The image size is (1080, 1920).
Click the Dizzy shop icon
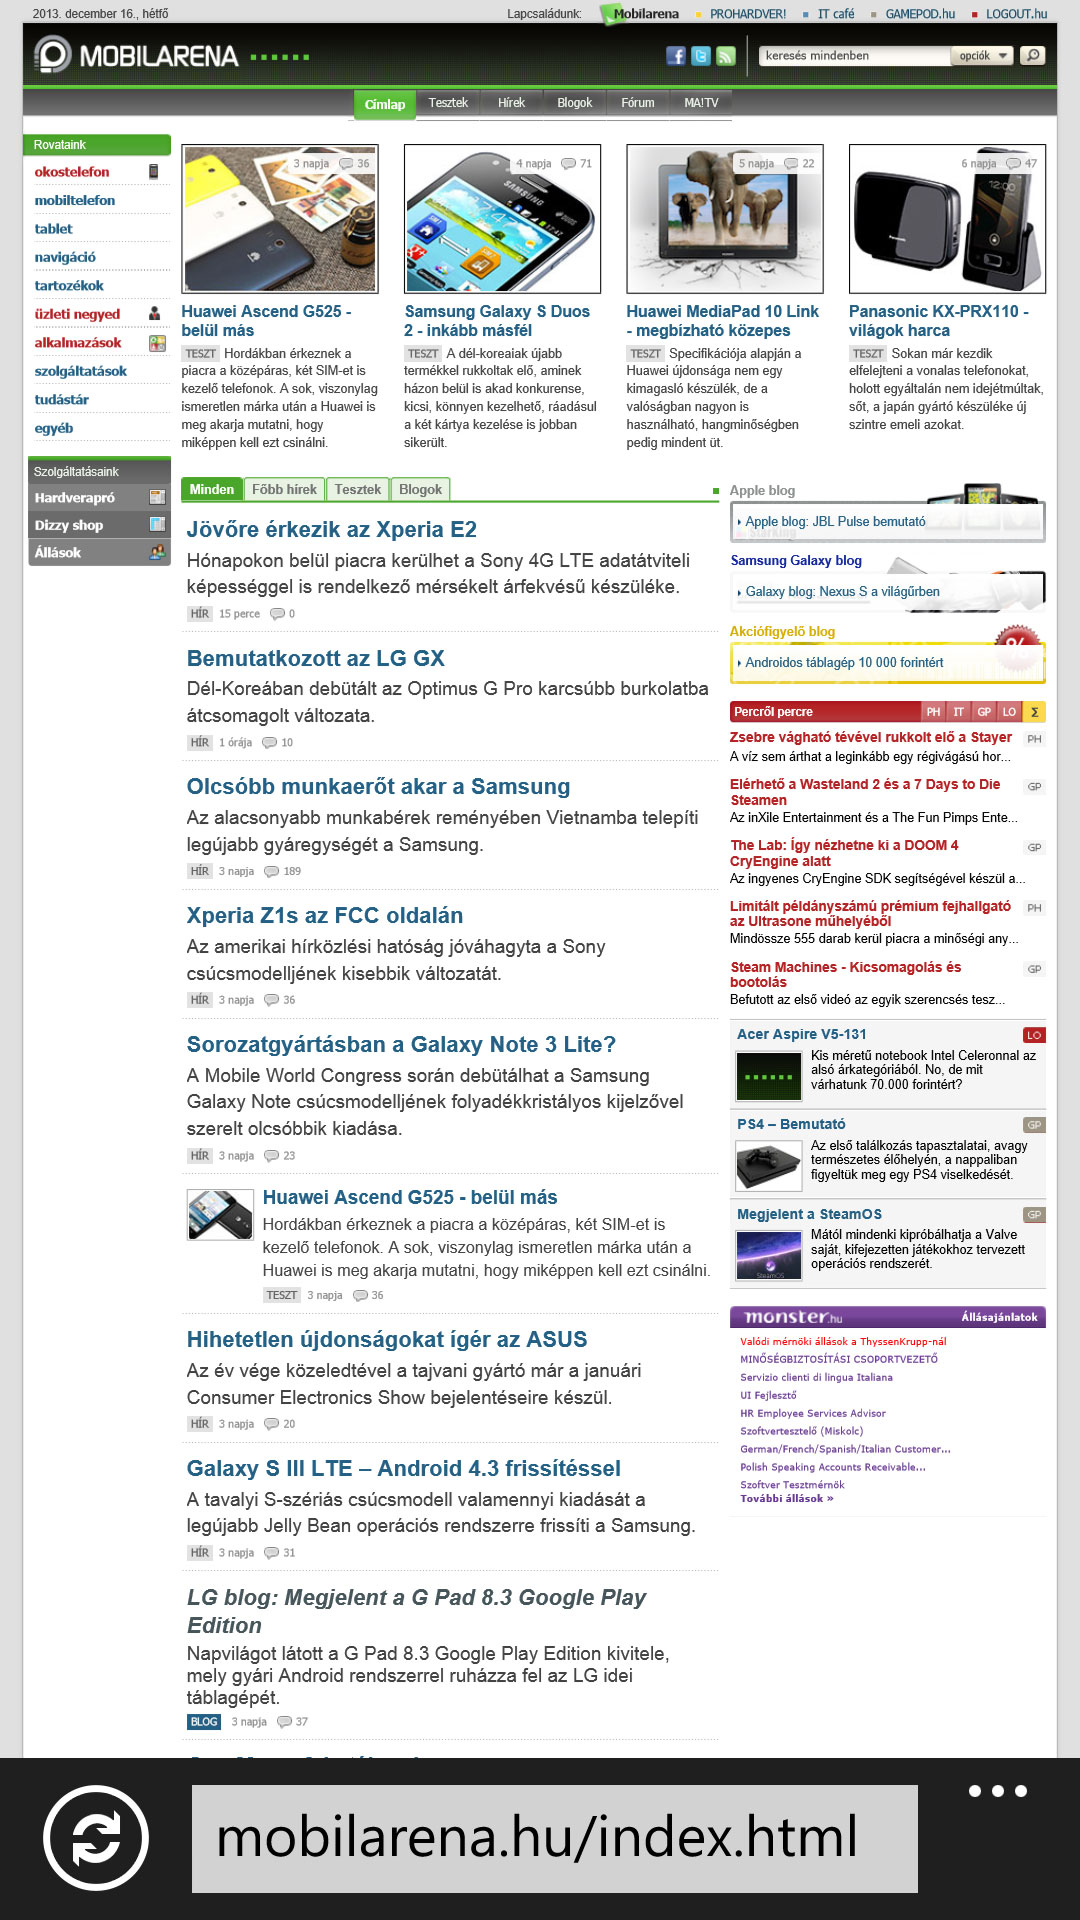[157, 524]
